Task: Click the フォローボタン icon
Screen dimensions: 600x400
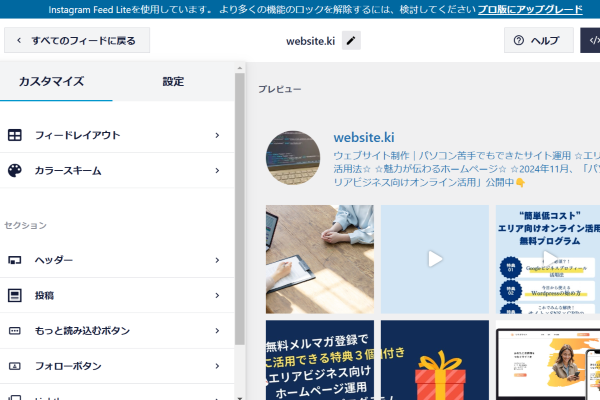Action: 15,366
